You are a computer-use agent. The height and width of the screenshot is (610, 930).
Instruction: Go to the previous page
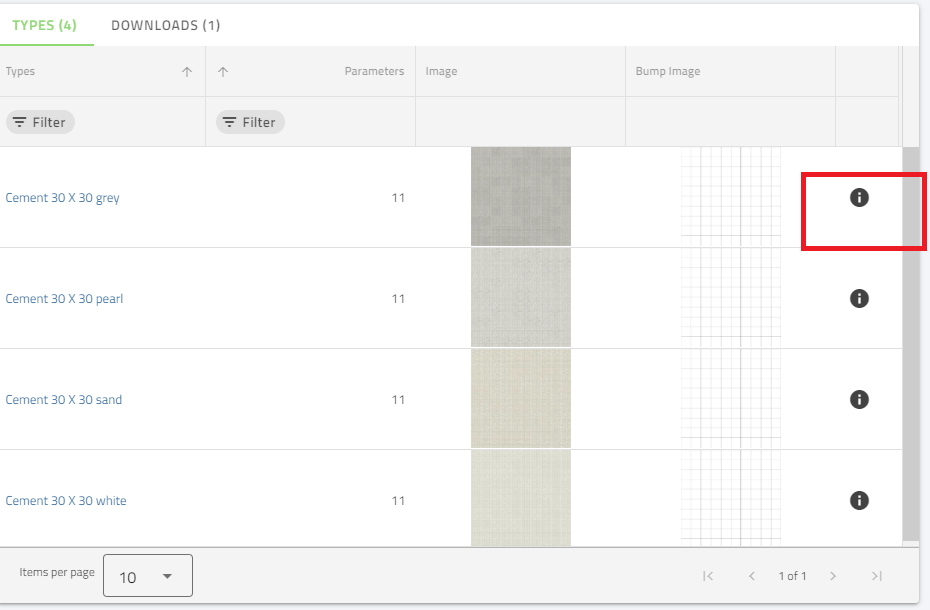point(752,576)
